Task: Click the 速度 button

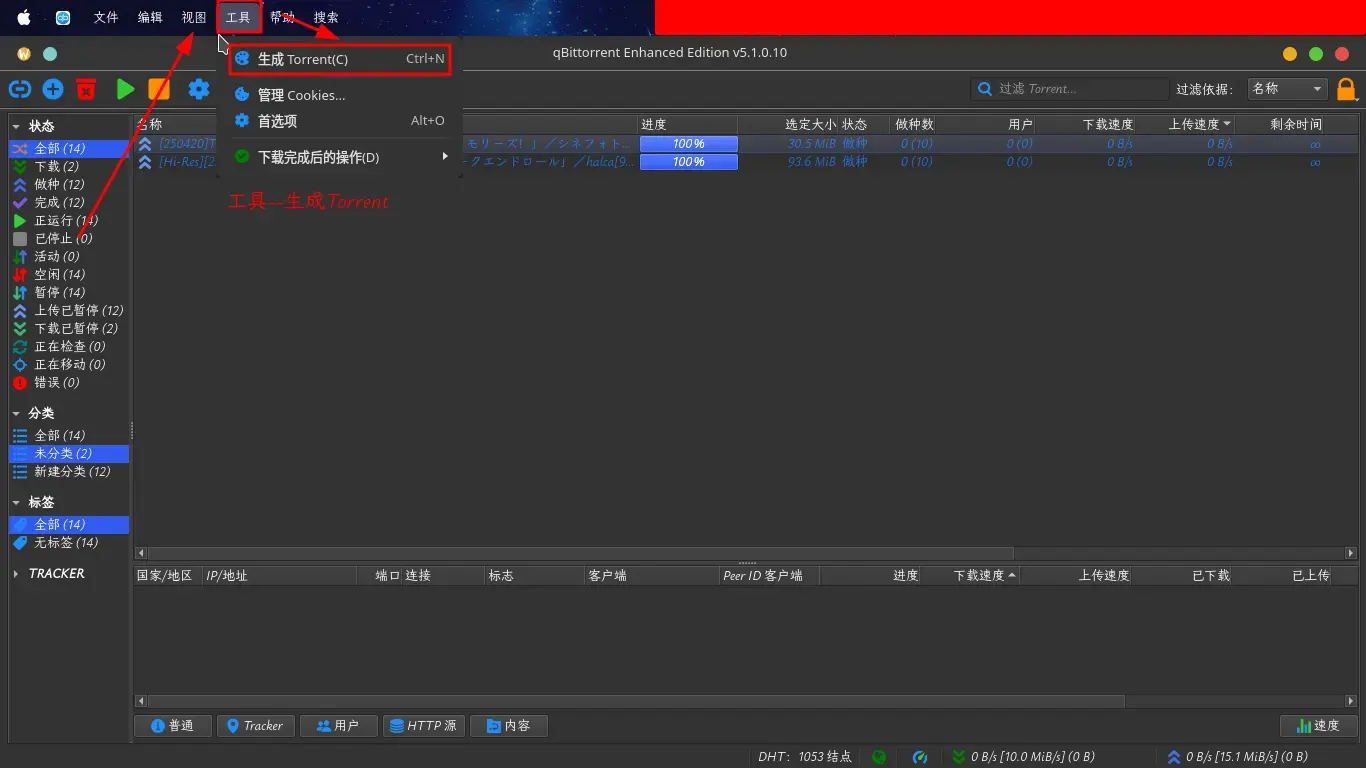Action: pyautogui.click(x=1318, y=726)
